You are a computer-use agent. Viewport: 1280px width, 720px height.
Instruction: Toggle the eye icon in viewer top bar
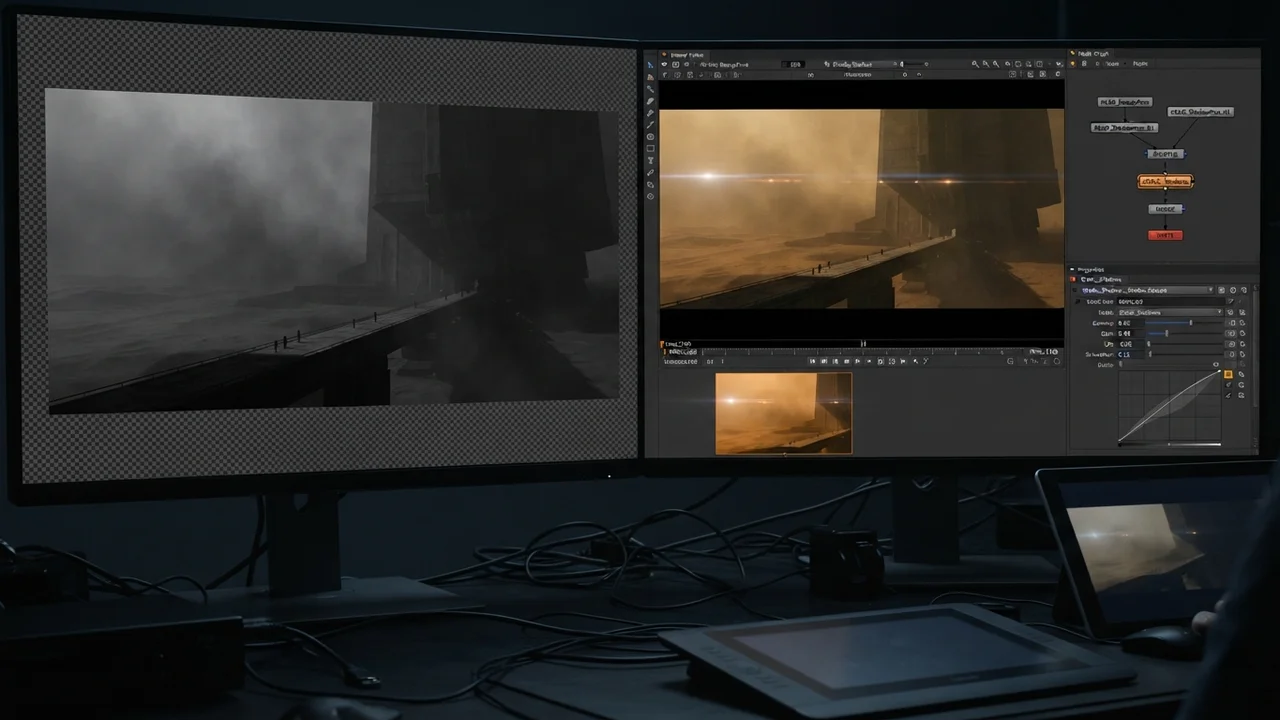tap(664, 64)
